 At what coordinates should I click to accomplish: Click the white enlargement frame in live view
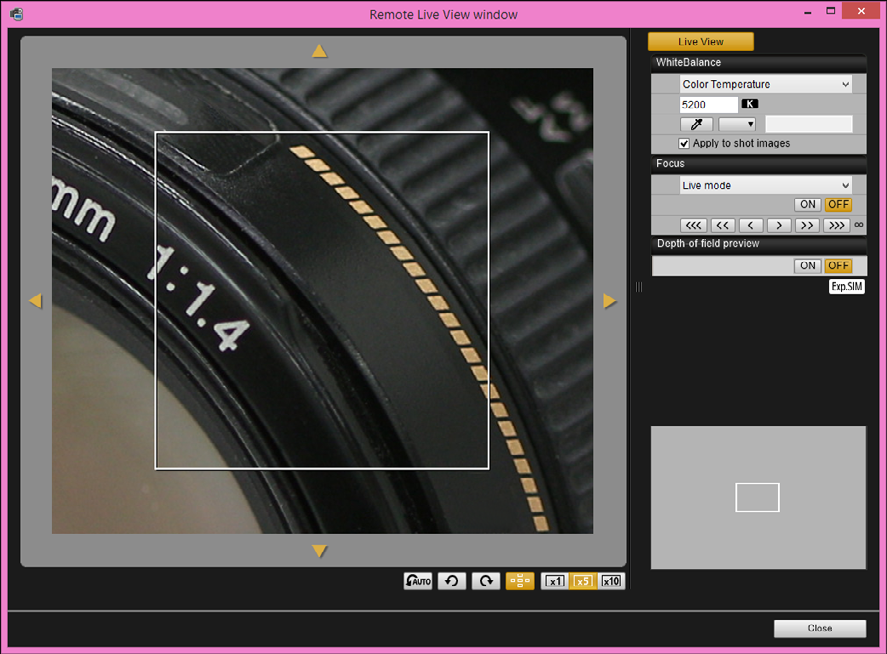[322, 300]
